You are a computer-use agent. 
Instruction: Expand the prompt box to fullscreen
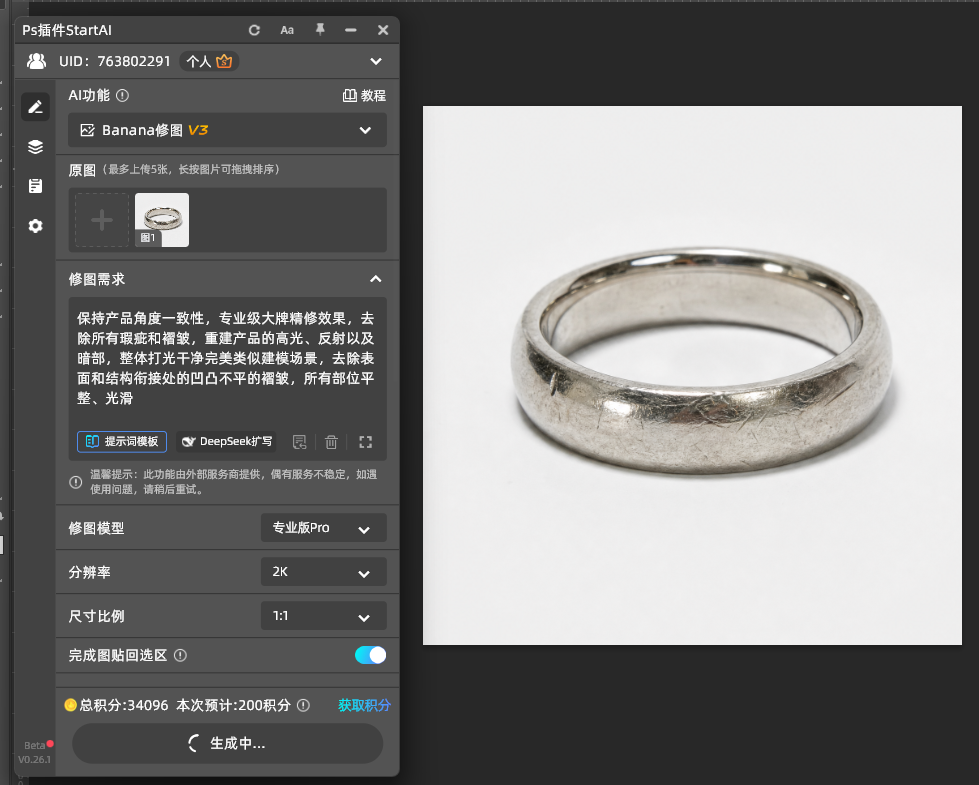tap(366, 442)
